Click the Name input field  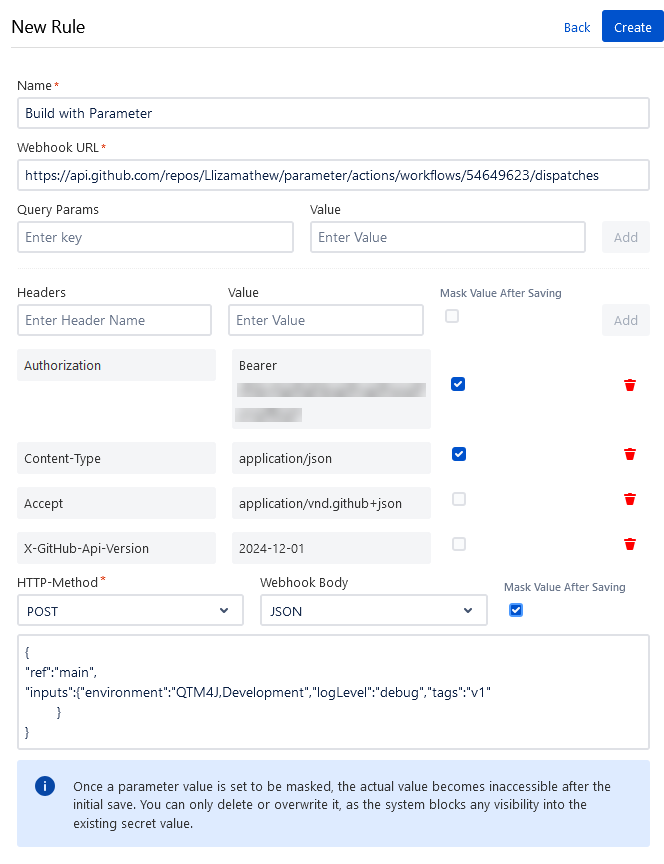coord(333,113)
